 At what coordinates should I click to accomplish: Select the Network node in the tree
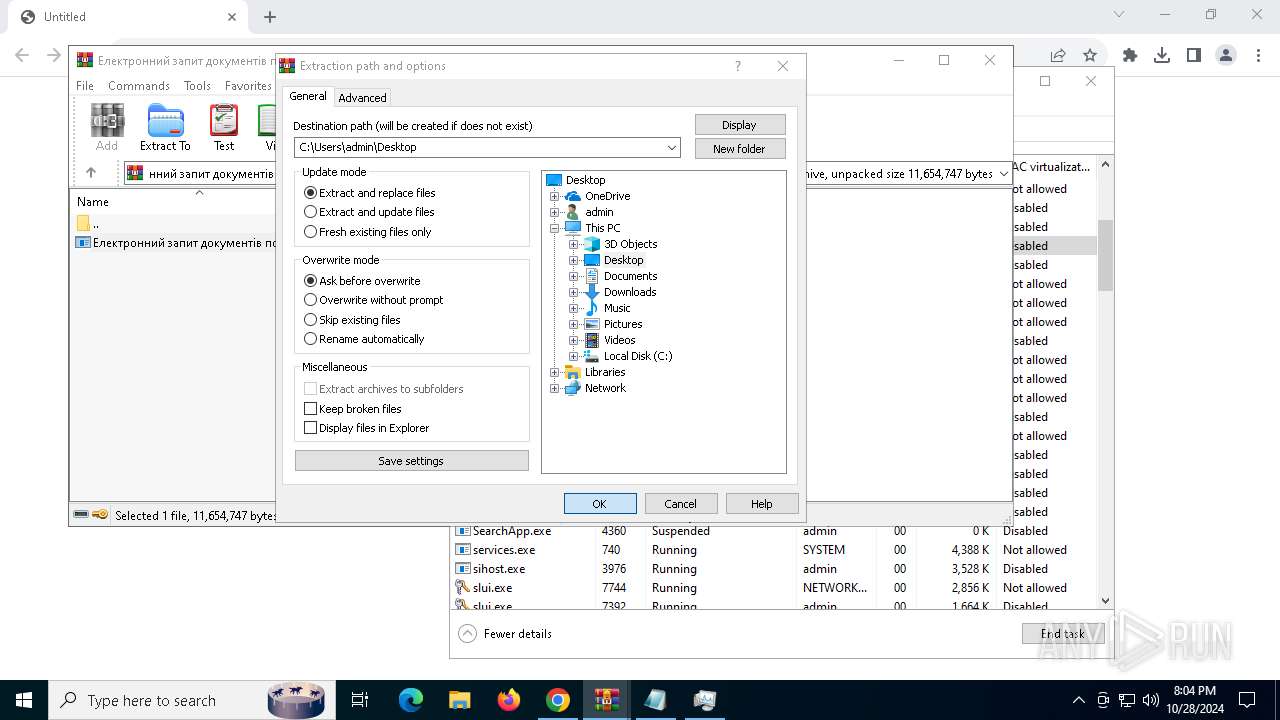click(x=605, y=388)
